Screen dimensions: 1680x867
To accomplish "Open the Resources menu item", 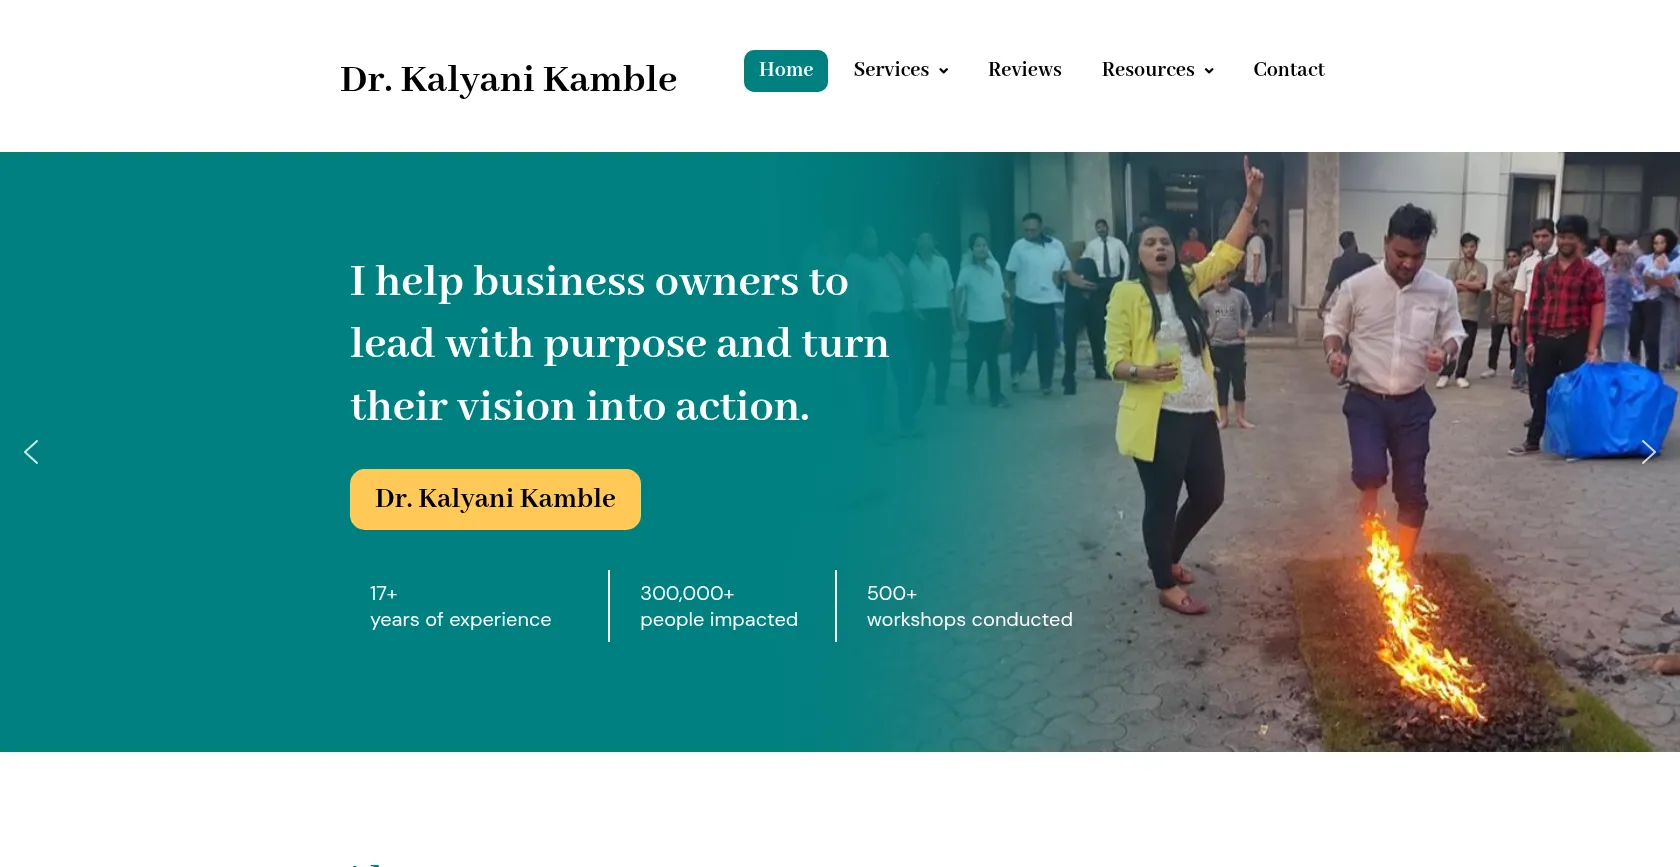I will click(x=1148, y=70).
